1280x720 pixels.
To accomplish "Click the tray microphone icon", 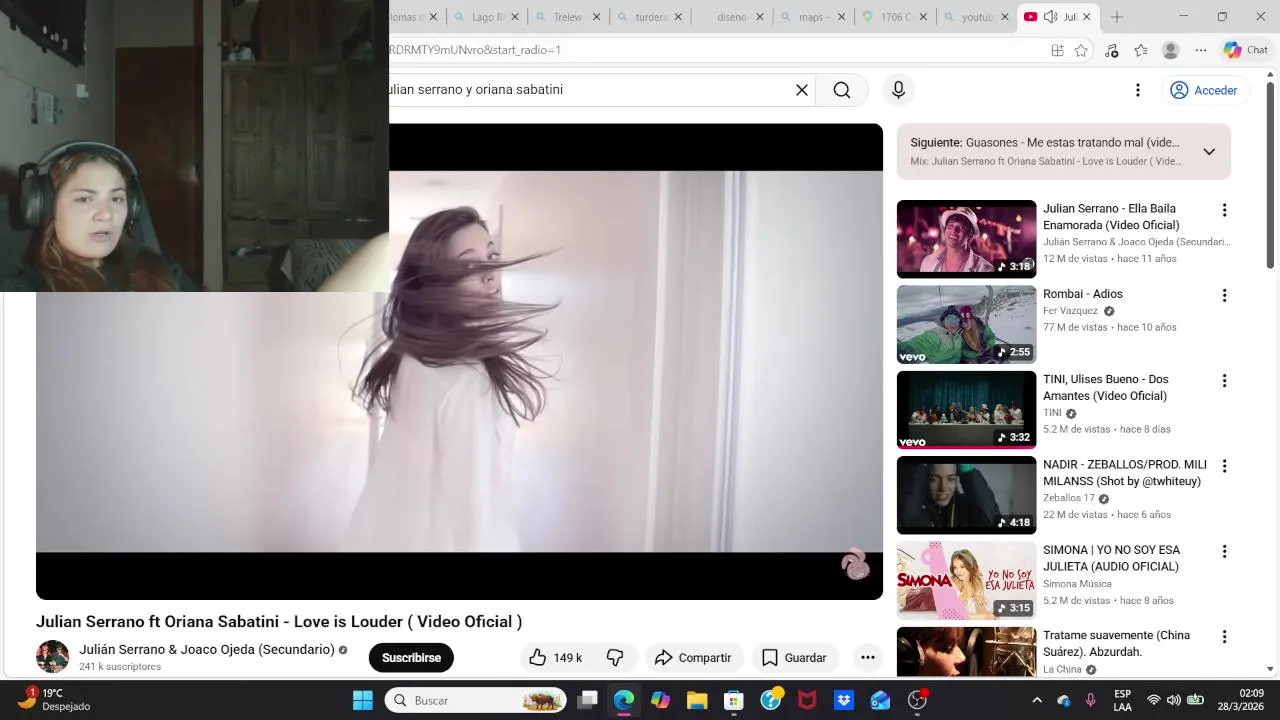I will [1091, 700].
